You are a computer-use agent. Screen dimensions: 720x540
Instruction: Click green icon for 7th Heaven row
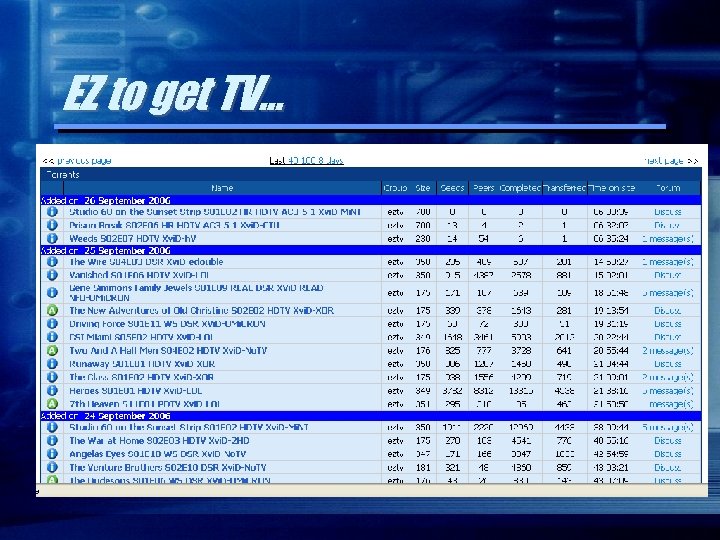point(52,404)
